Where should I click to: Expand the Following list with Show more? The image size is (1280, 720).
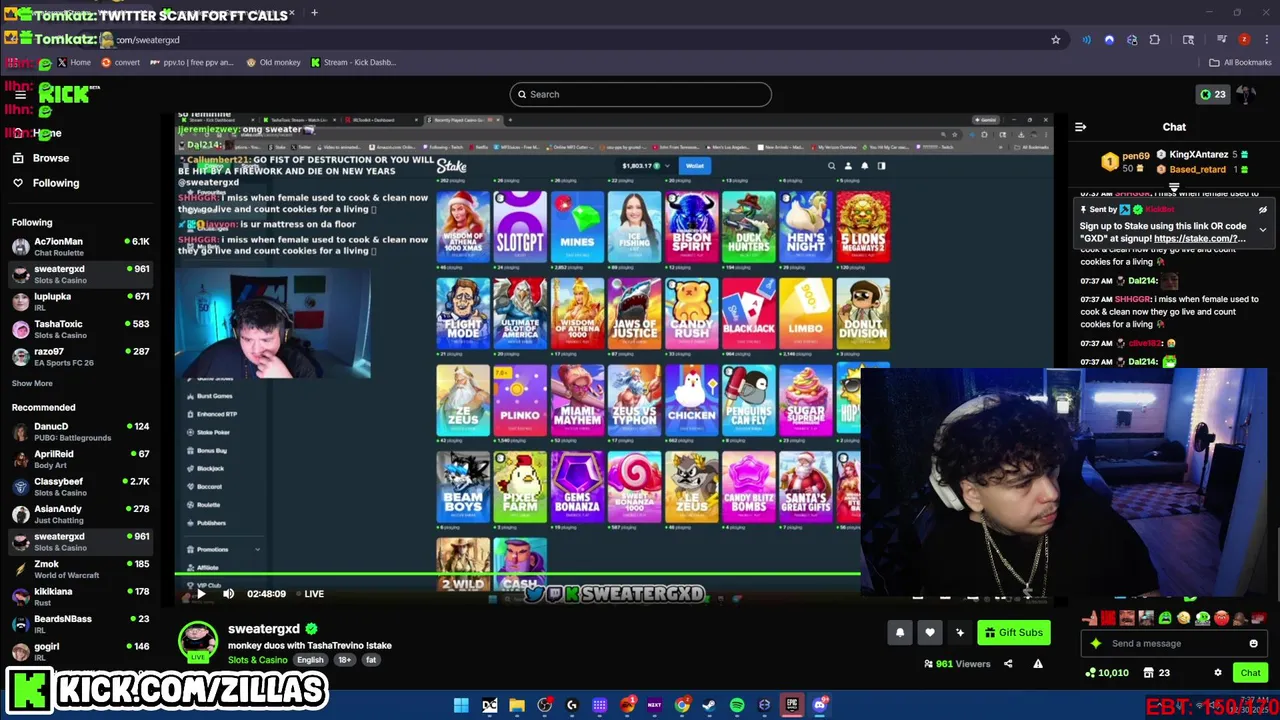pyautogui.click(x=32, y=383)
